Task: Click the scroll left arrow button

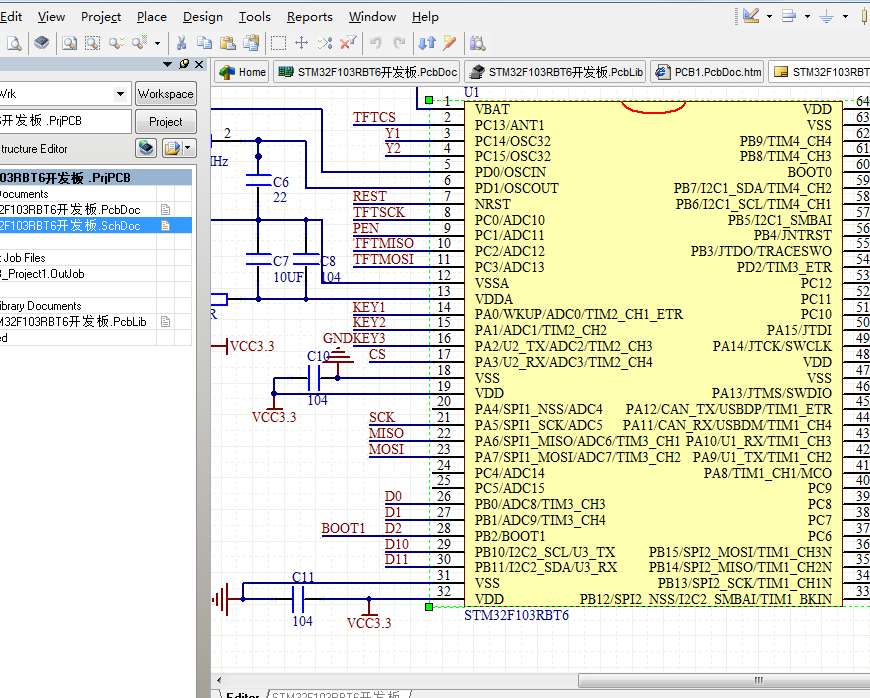Action: pyautogui.click(x=219, y=680)
